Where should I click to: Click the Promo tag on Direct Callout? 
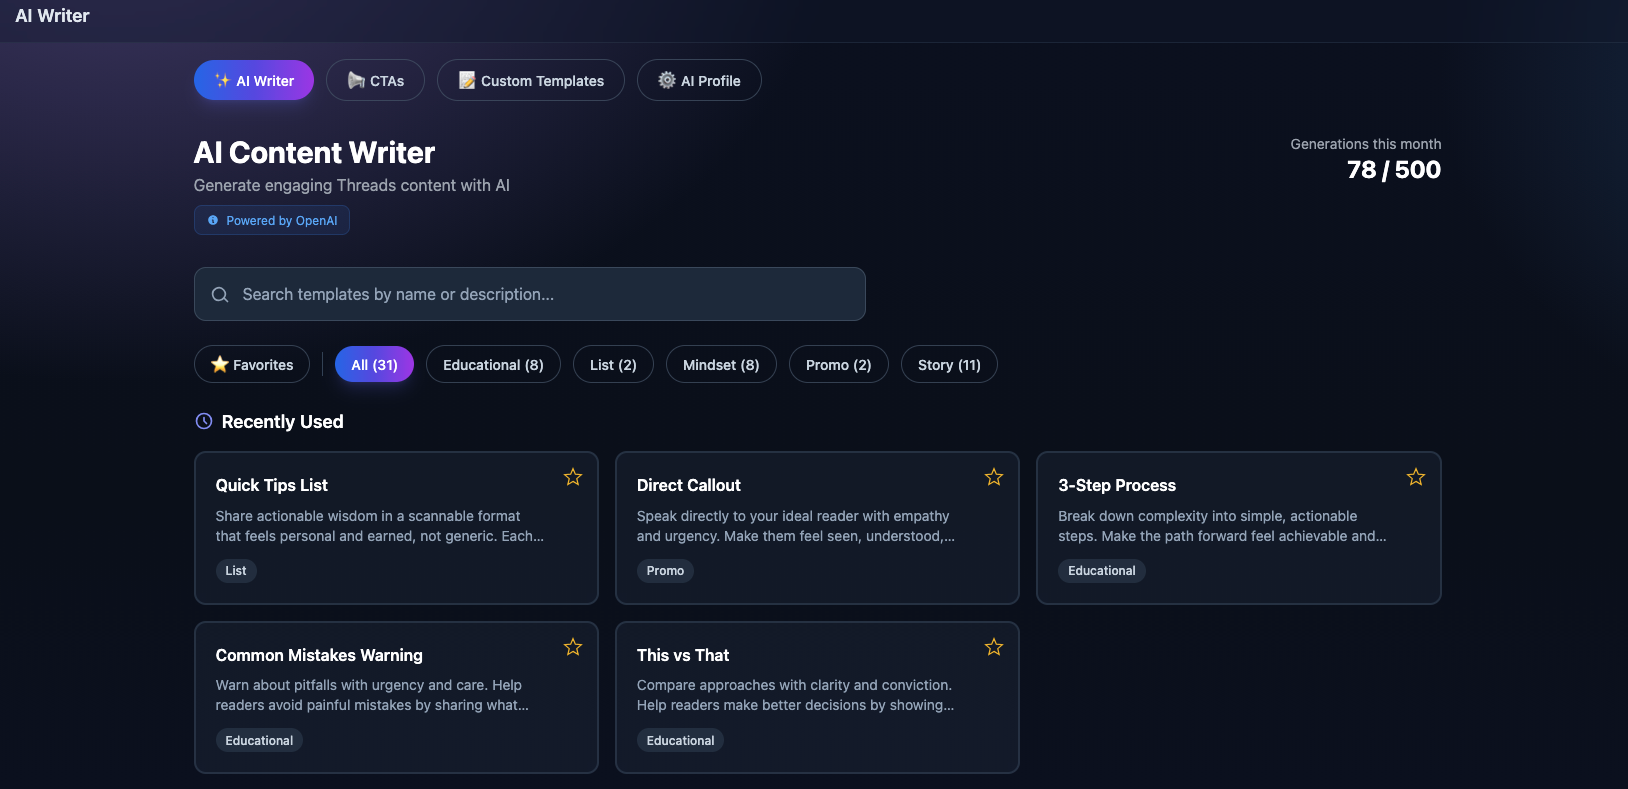tap(665, 570)
